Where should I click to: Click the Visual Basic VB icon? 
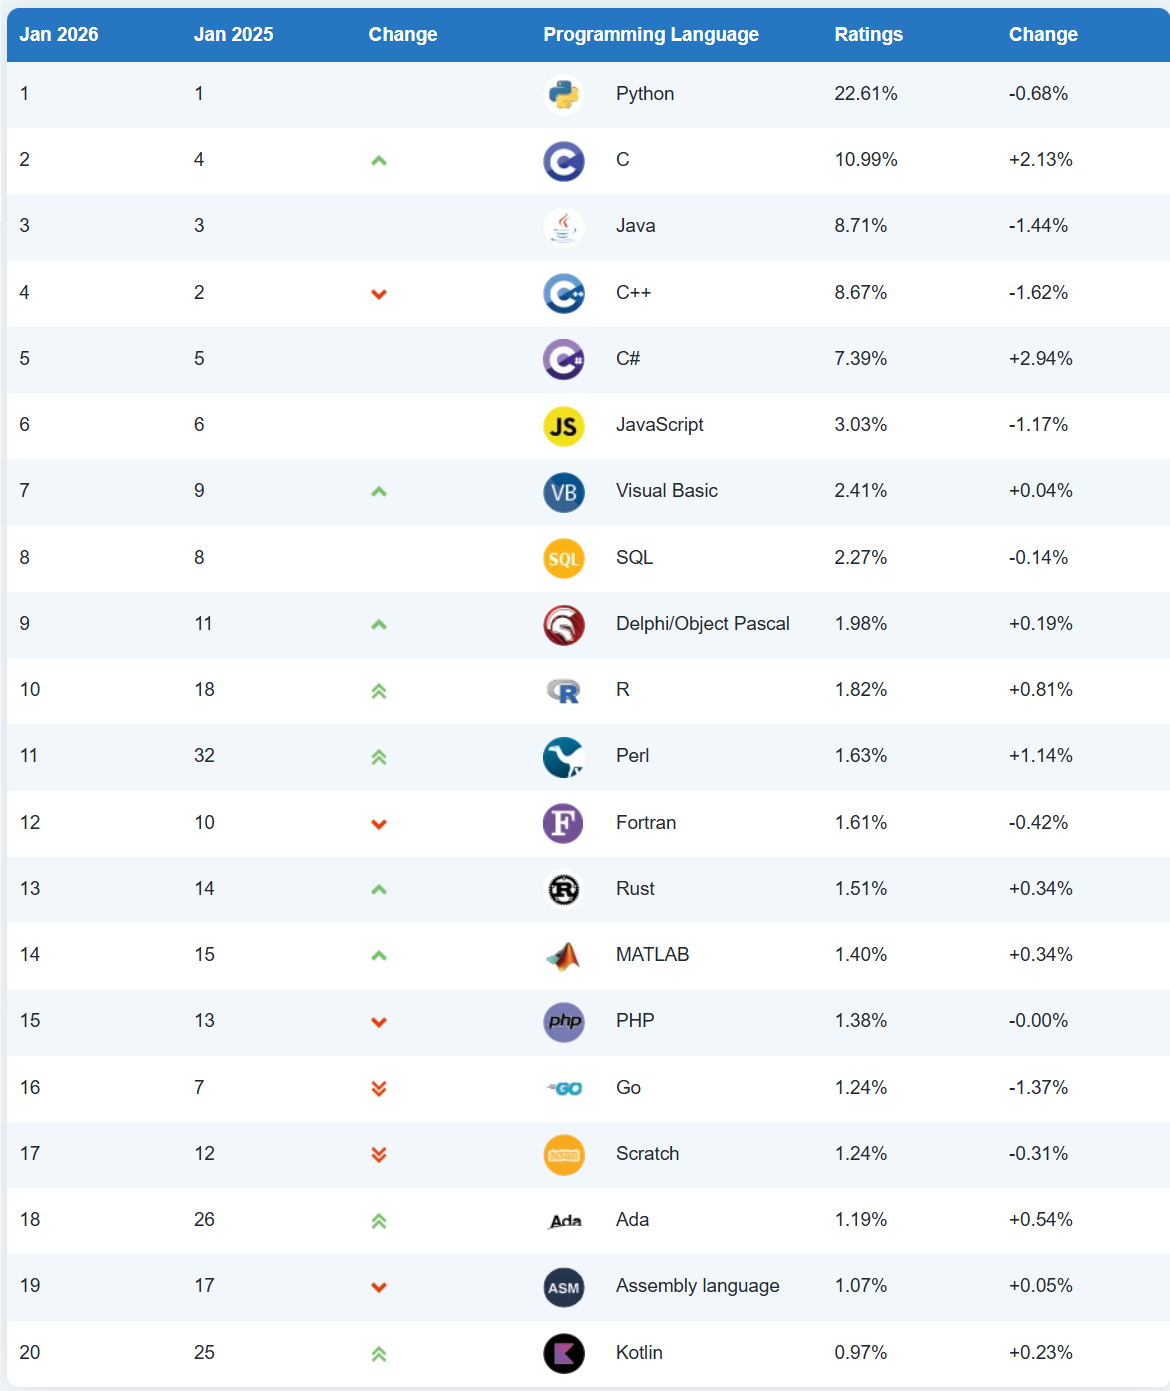[x=563, y=492]
